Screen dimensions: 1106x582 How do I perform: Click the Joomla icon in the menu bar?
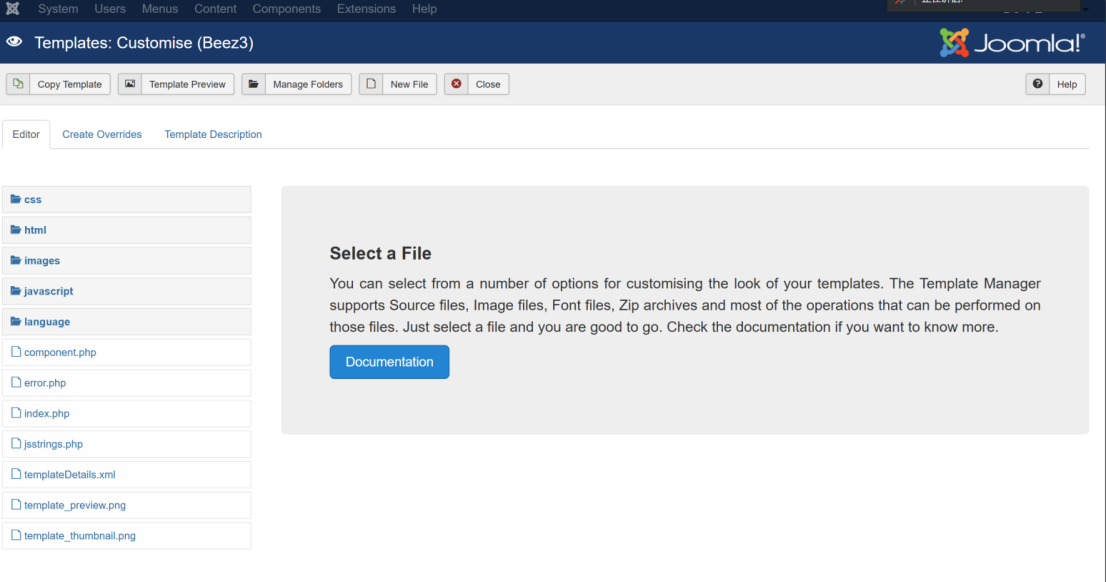pos(12,8)
